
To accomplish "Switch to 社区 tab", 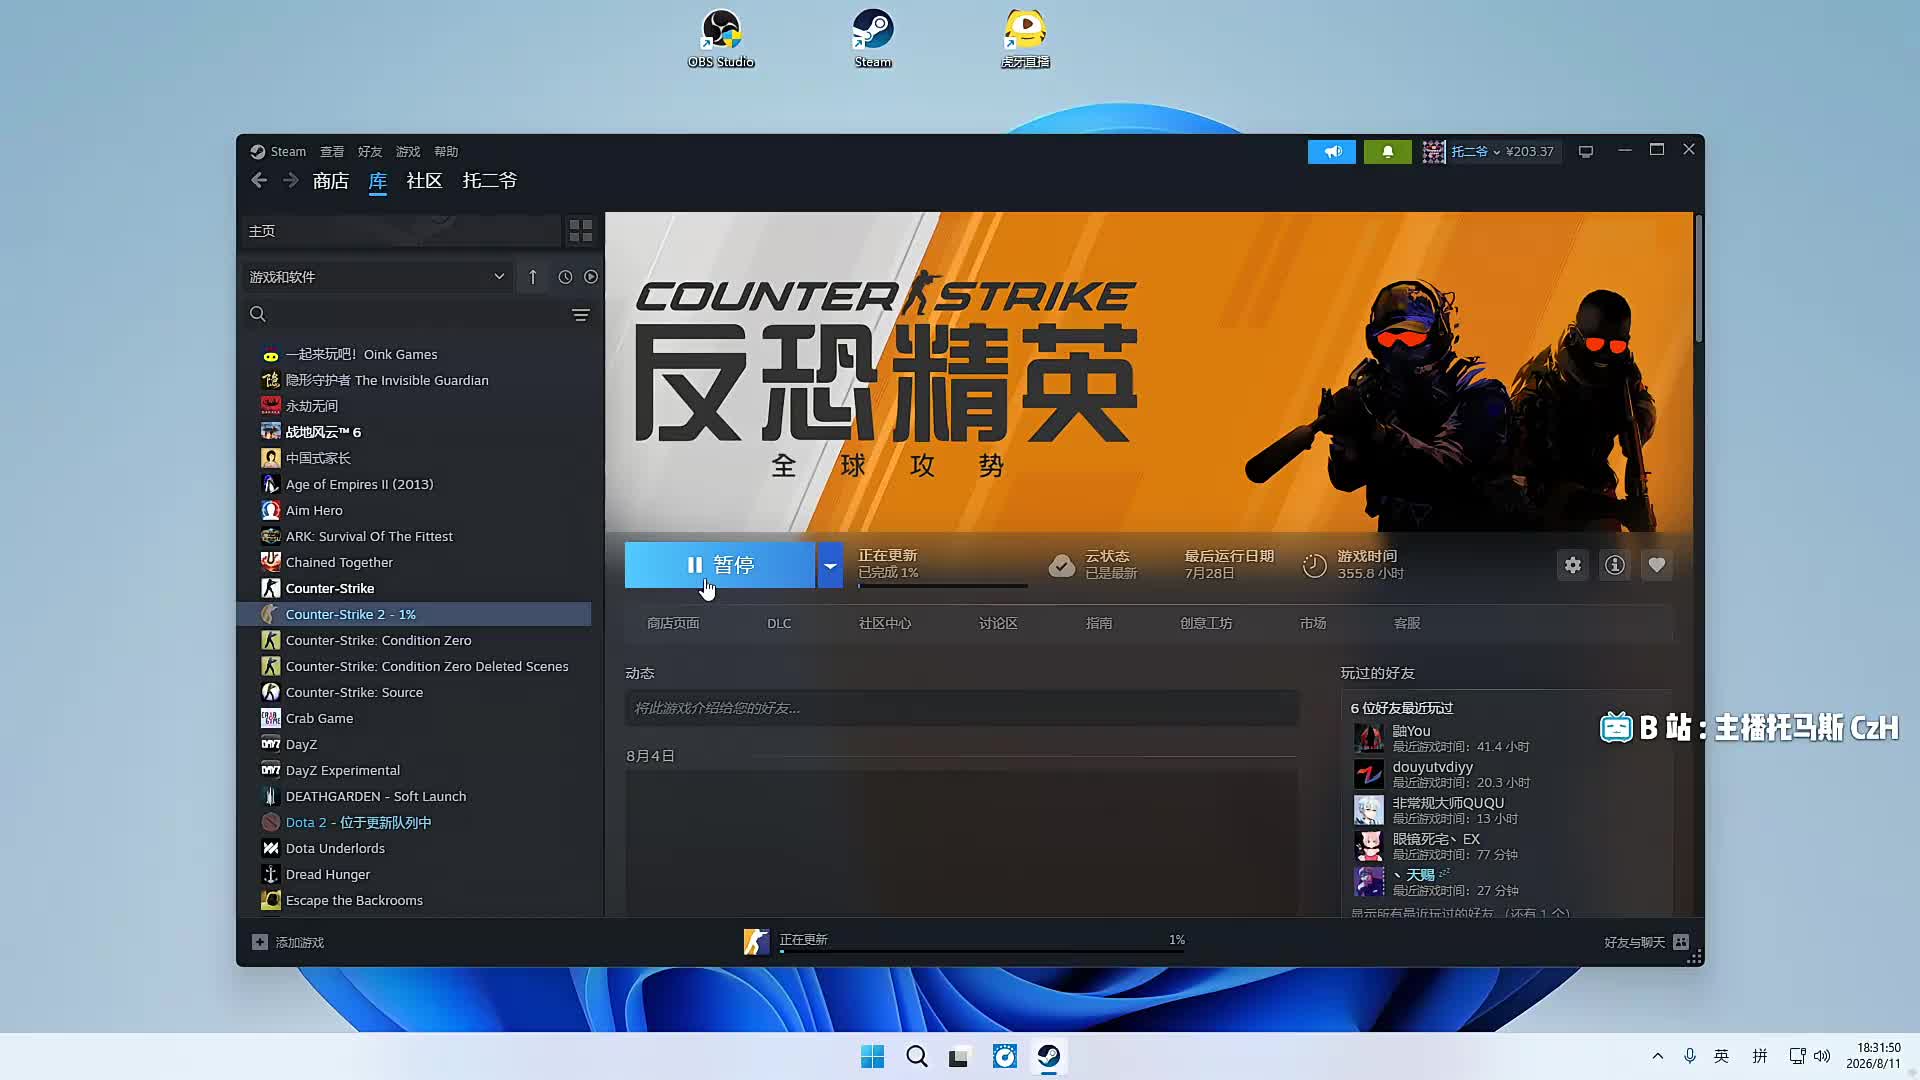I will [x=424, y=181].
